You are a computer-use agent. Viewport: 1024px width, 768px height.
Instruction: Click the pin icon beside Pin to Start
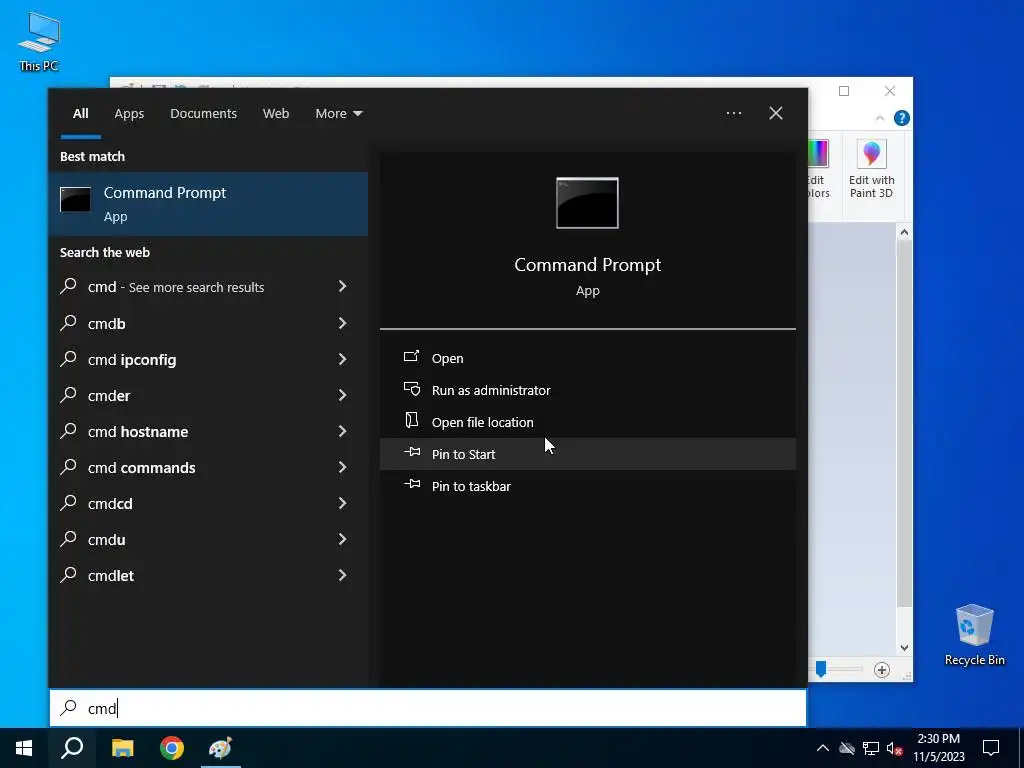tap(412, 452)
